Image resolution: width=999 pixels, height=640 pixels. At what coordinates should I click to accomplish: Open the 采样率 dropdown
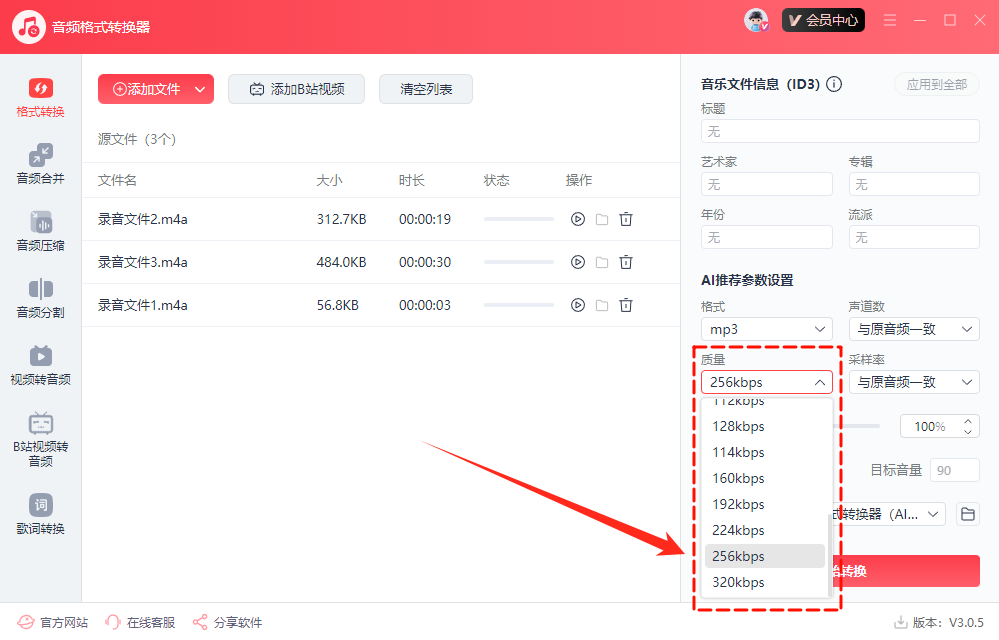pos(913,382)
